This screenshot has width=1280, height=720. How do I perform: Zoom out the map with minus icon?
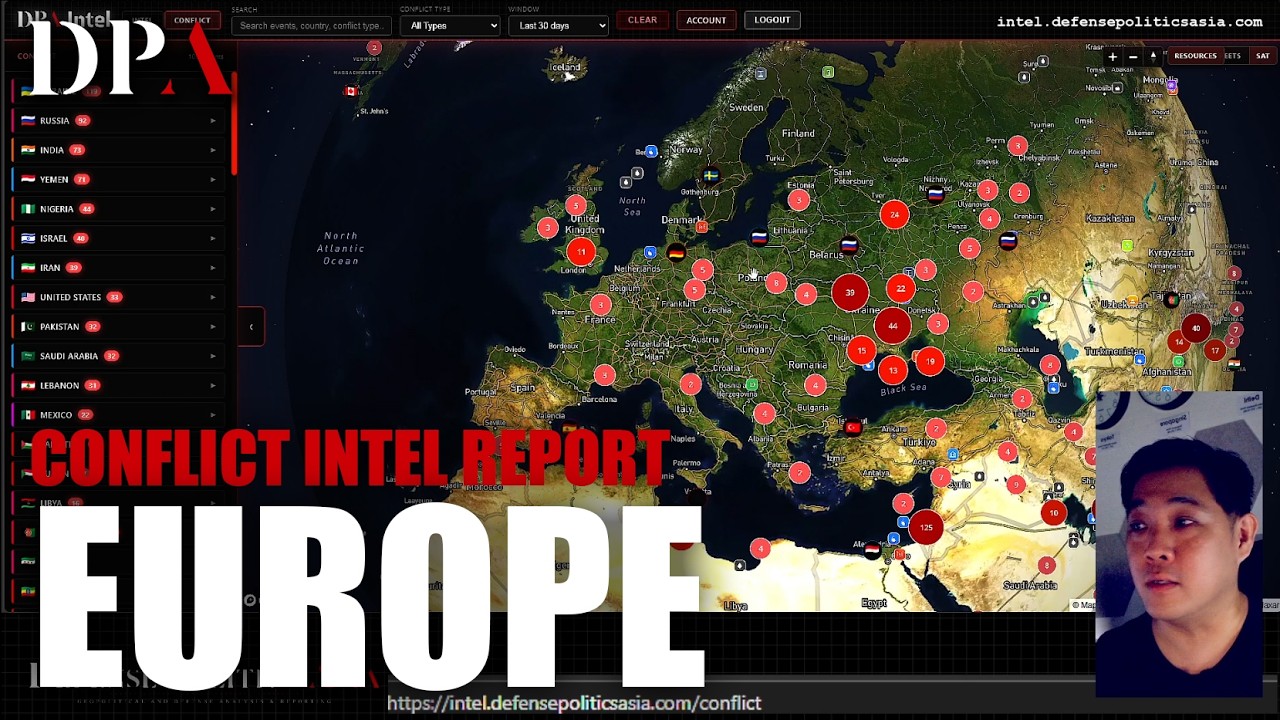[1133, 57]
